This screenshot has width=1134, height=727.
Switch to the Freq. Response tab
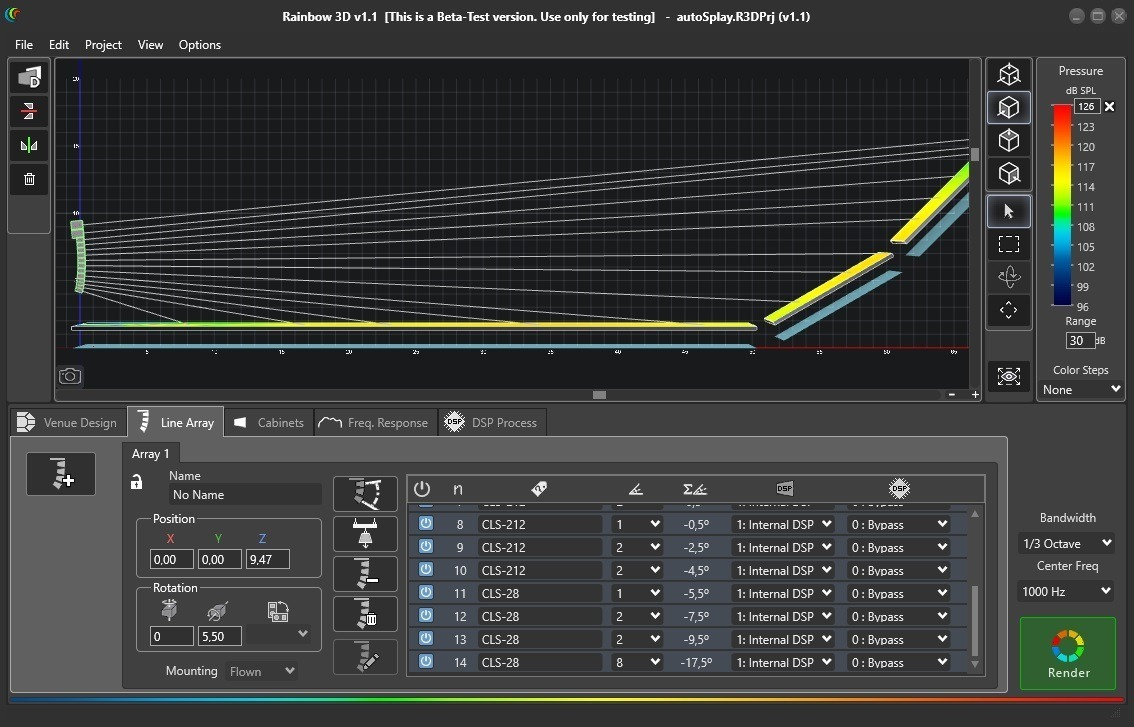coord(374,423)
